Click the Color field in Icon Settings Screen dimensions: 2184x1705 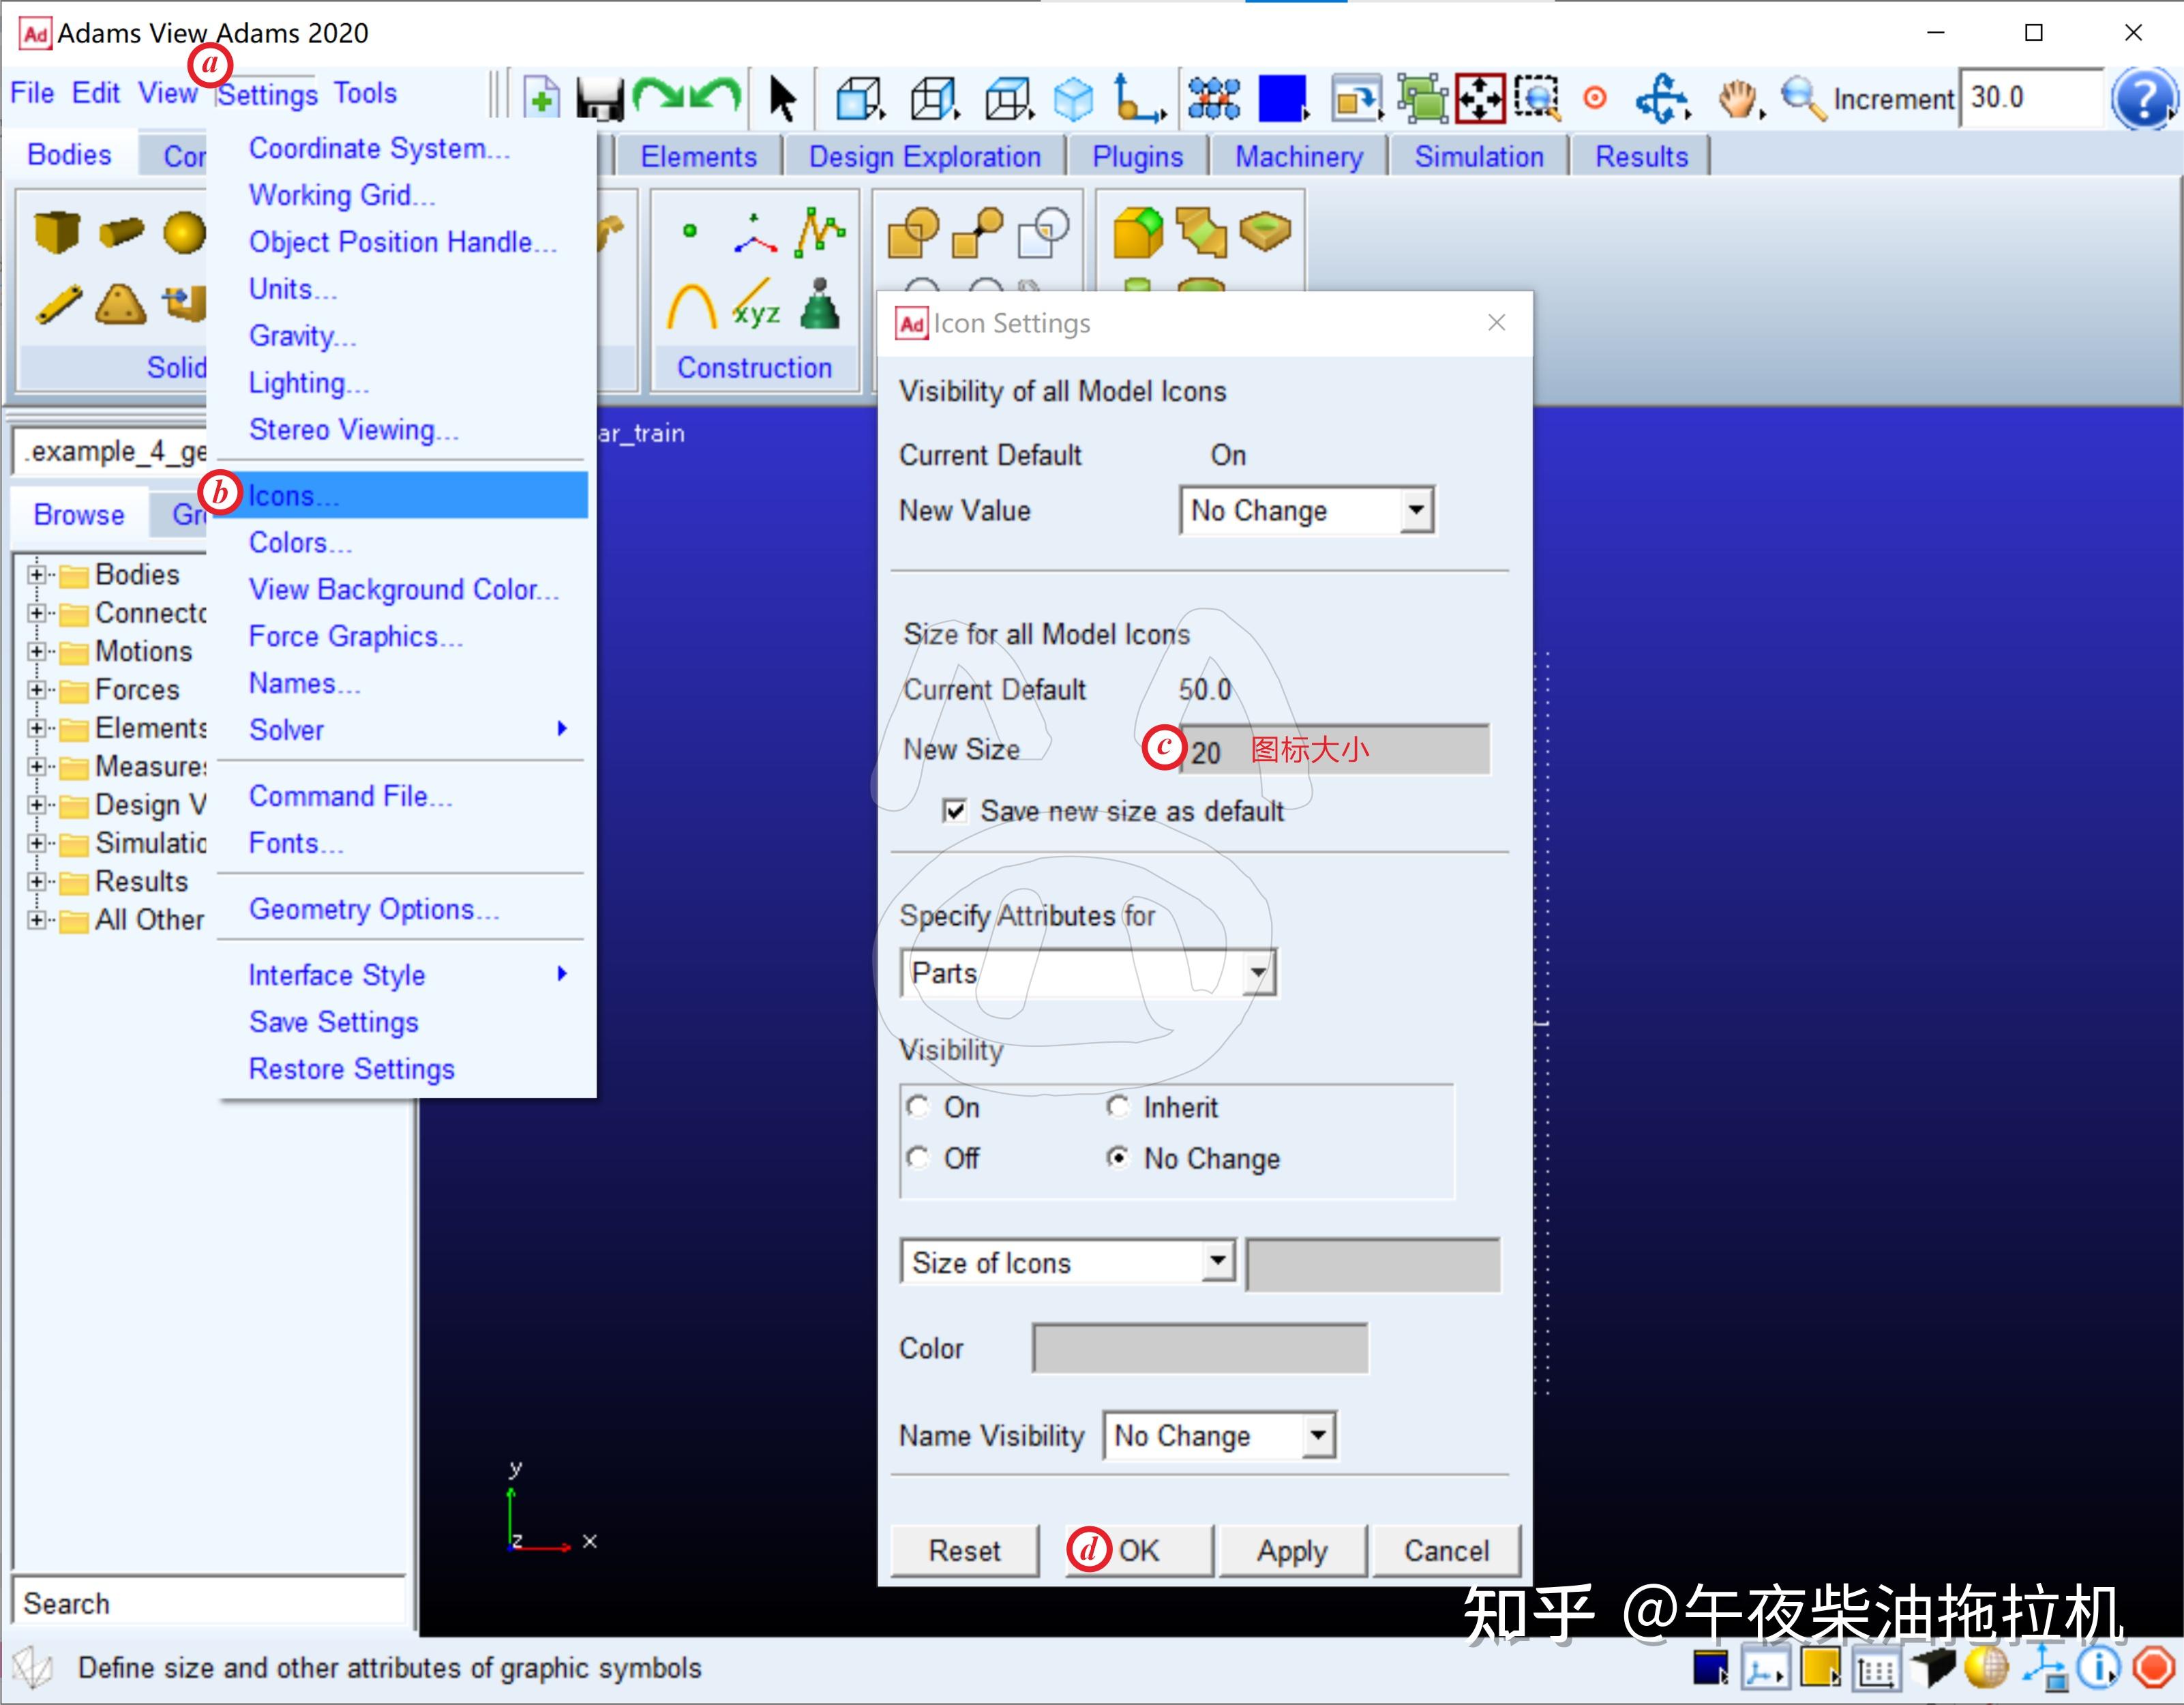(x=1200, y=1348)
